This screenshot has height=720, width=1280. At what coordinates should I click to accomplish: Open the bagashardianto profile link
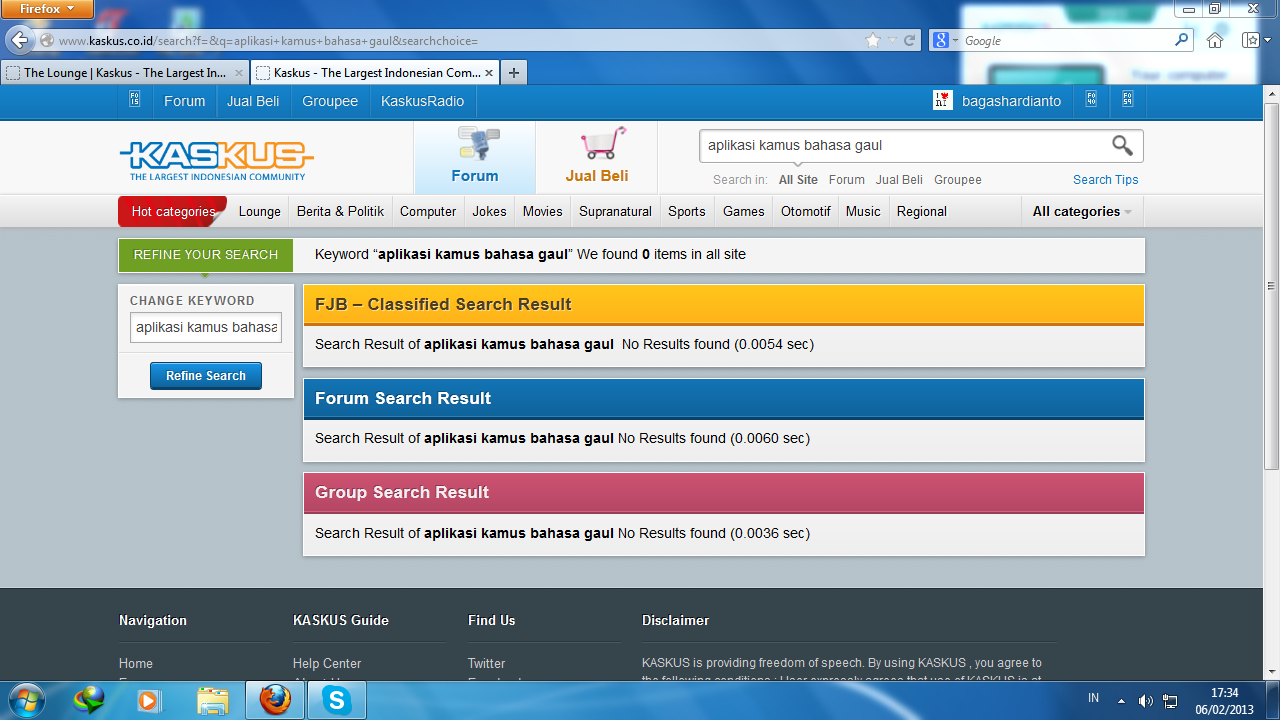pos(1012,101)
